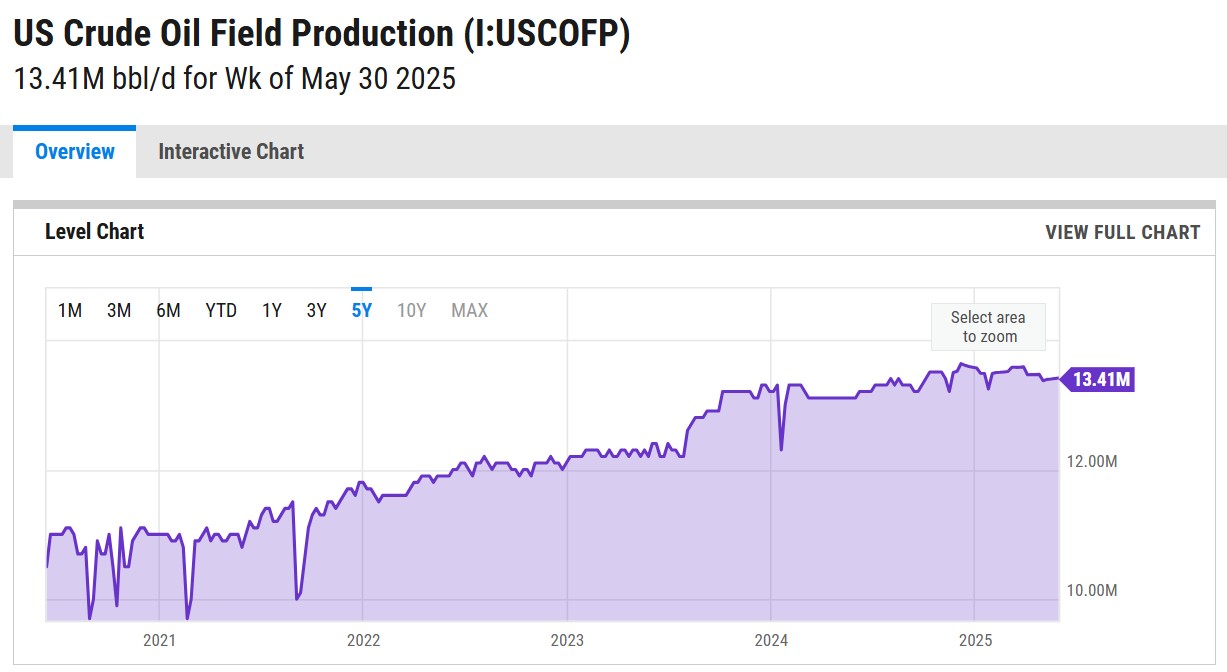Viewport: 1227px width, 672px height.
Task: Click the 13.41M bbl/d subtitle text
Action: [235, 78]
